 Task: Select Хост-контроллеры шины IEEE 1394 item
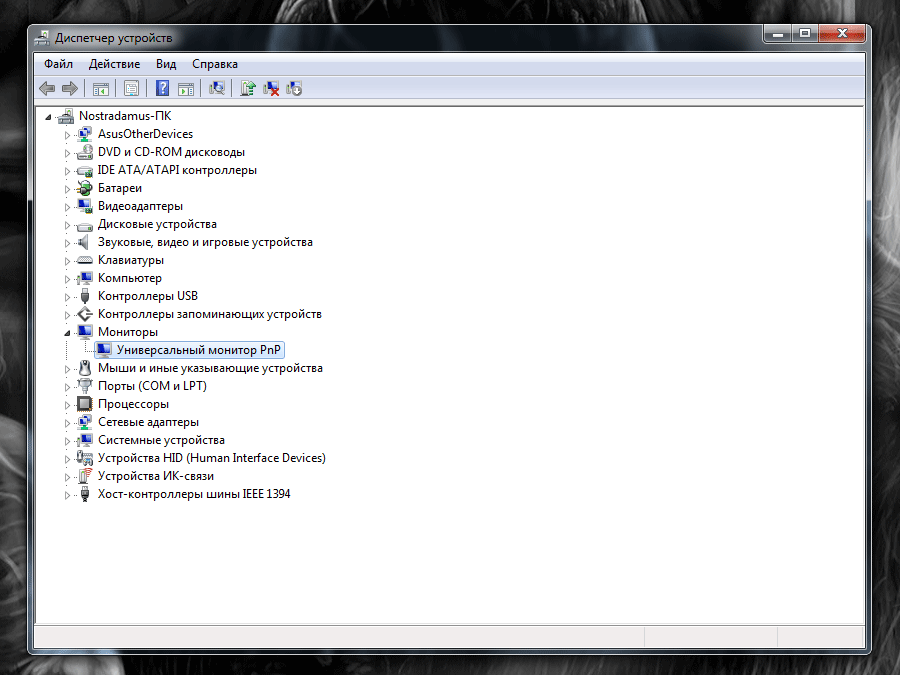click(194, 494)
